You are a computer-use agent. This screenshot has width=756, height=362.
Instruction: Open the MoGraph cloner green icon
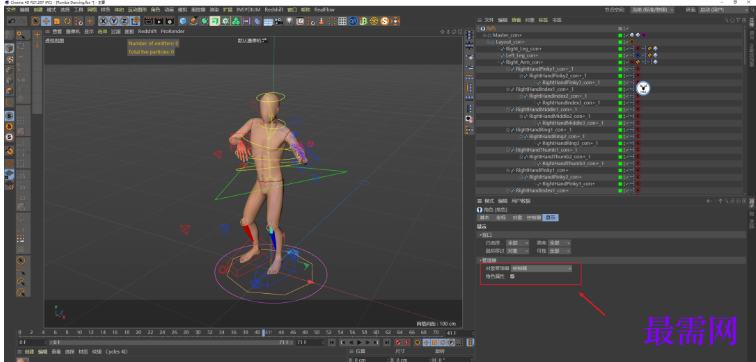point(236,21)
